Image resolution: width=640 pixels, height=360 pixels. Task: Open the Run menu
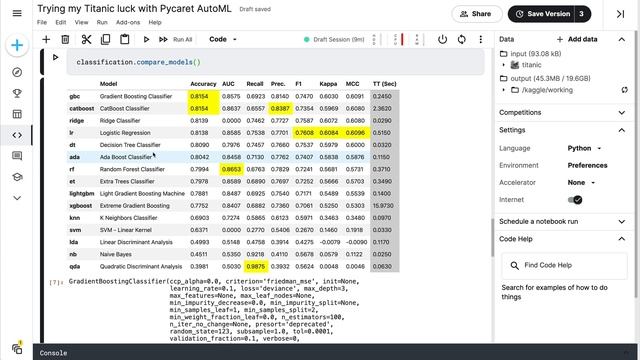(x=102, y=22)
